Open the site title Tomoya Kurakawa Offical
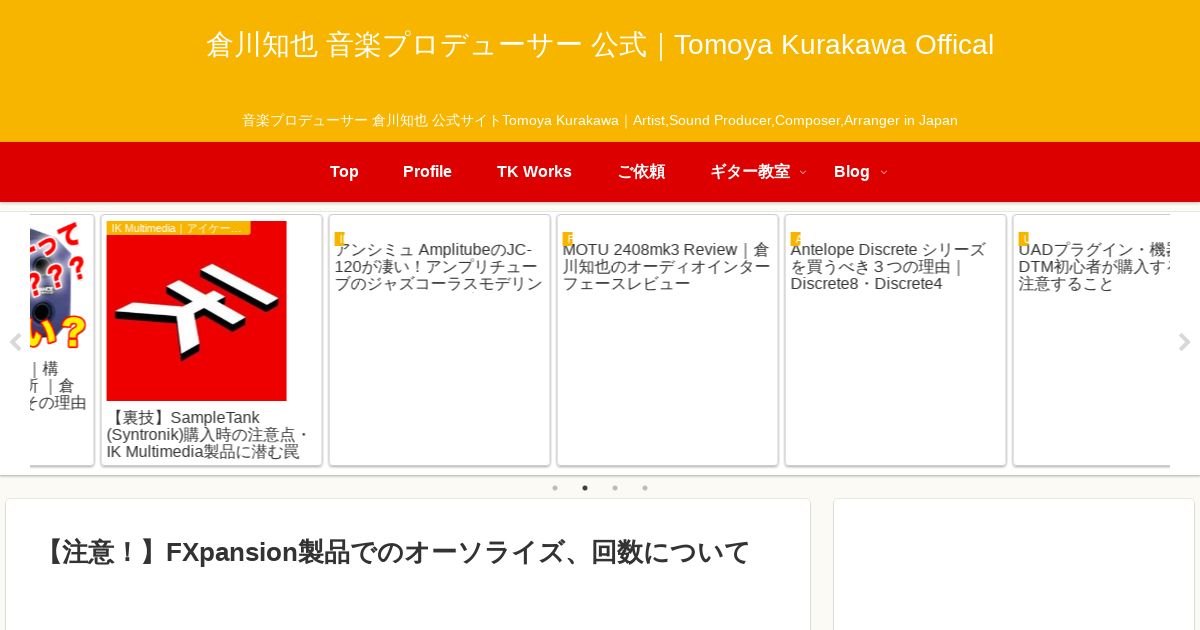 (x=600, y=45)
